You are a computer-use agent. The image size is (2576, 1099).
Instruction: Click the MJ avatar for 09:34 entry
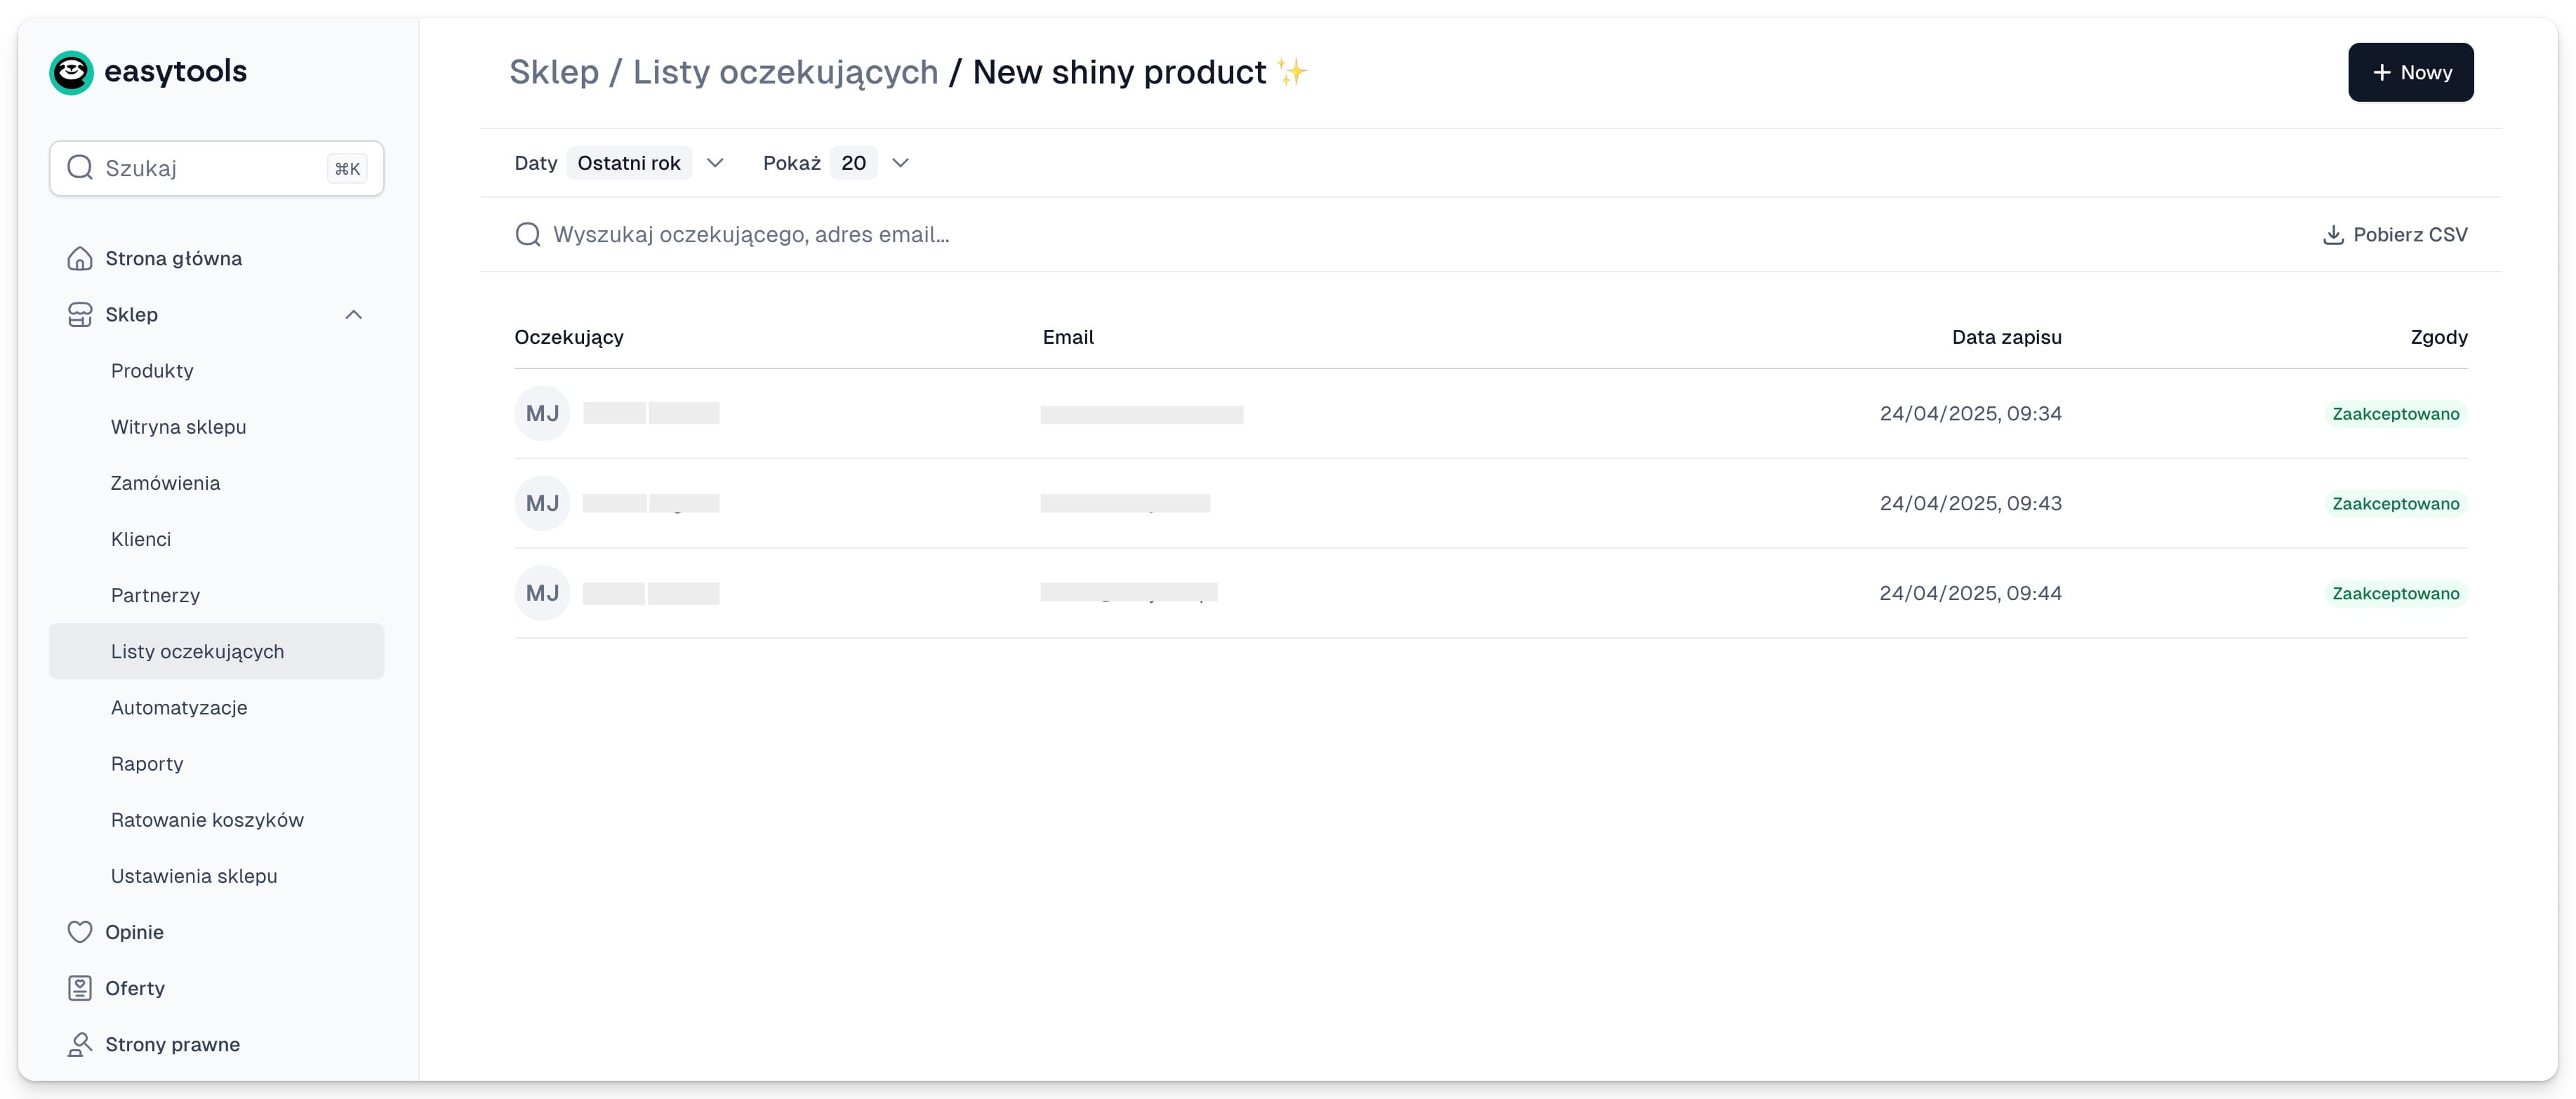pyautogui.click(x=542, y=414)
